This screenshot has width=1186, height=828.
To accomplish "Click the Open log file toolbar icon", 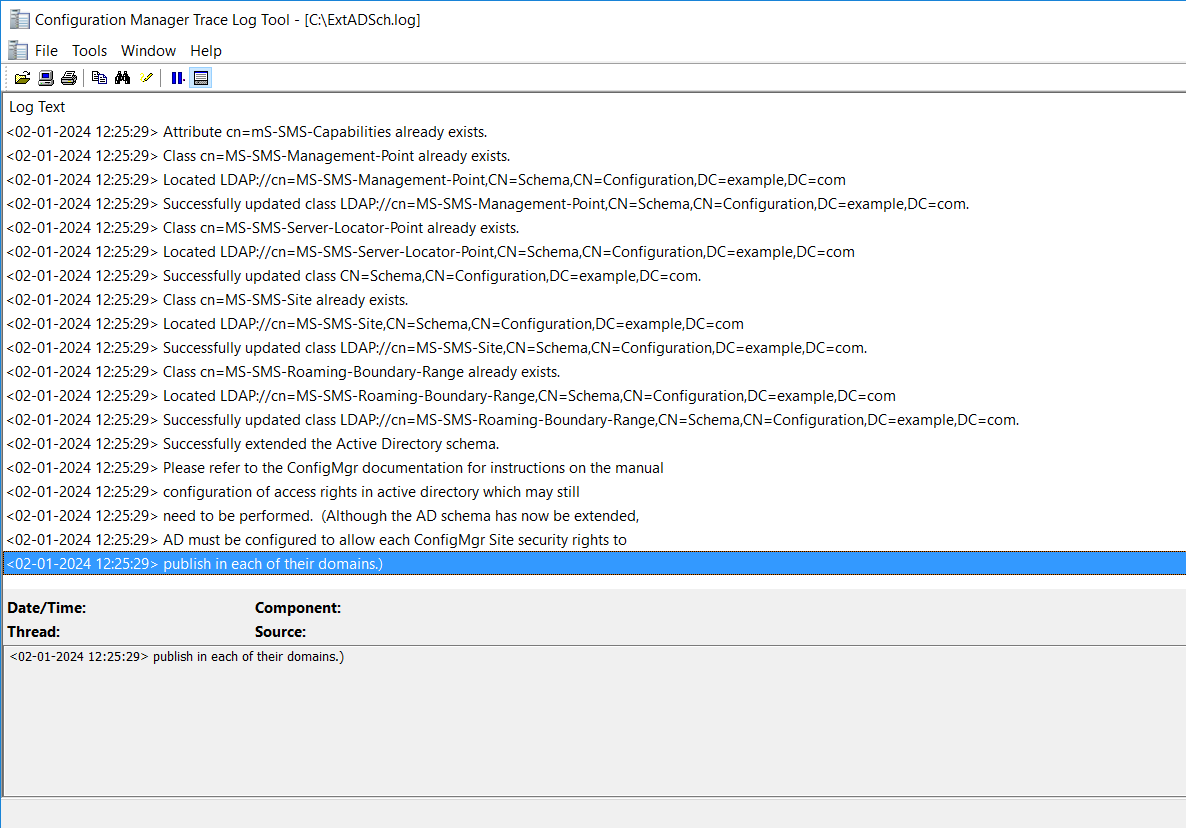I will (x=22, y=78).
